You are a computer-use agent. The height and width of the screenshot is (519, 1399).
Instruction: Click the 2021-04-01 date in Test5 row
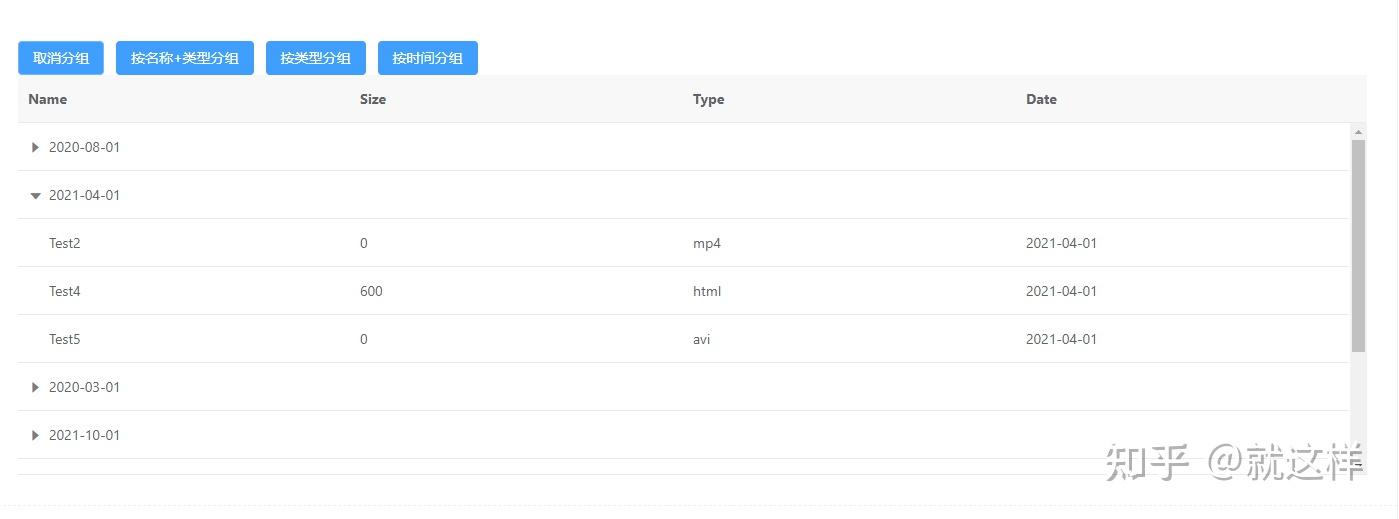pos(1061,339)
